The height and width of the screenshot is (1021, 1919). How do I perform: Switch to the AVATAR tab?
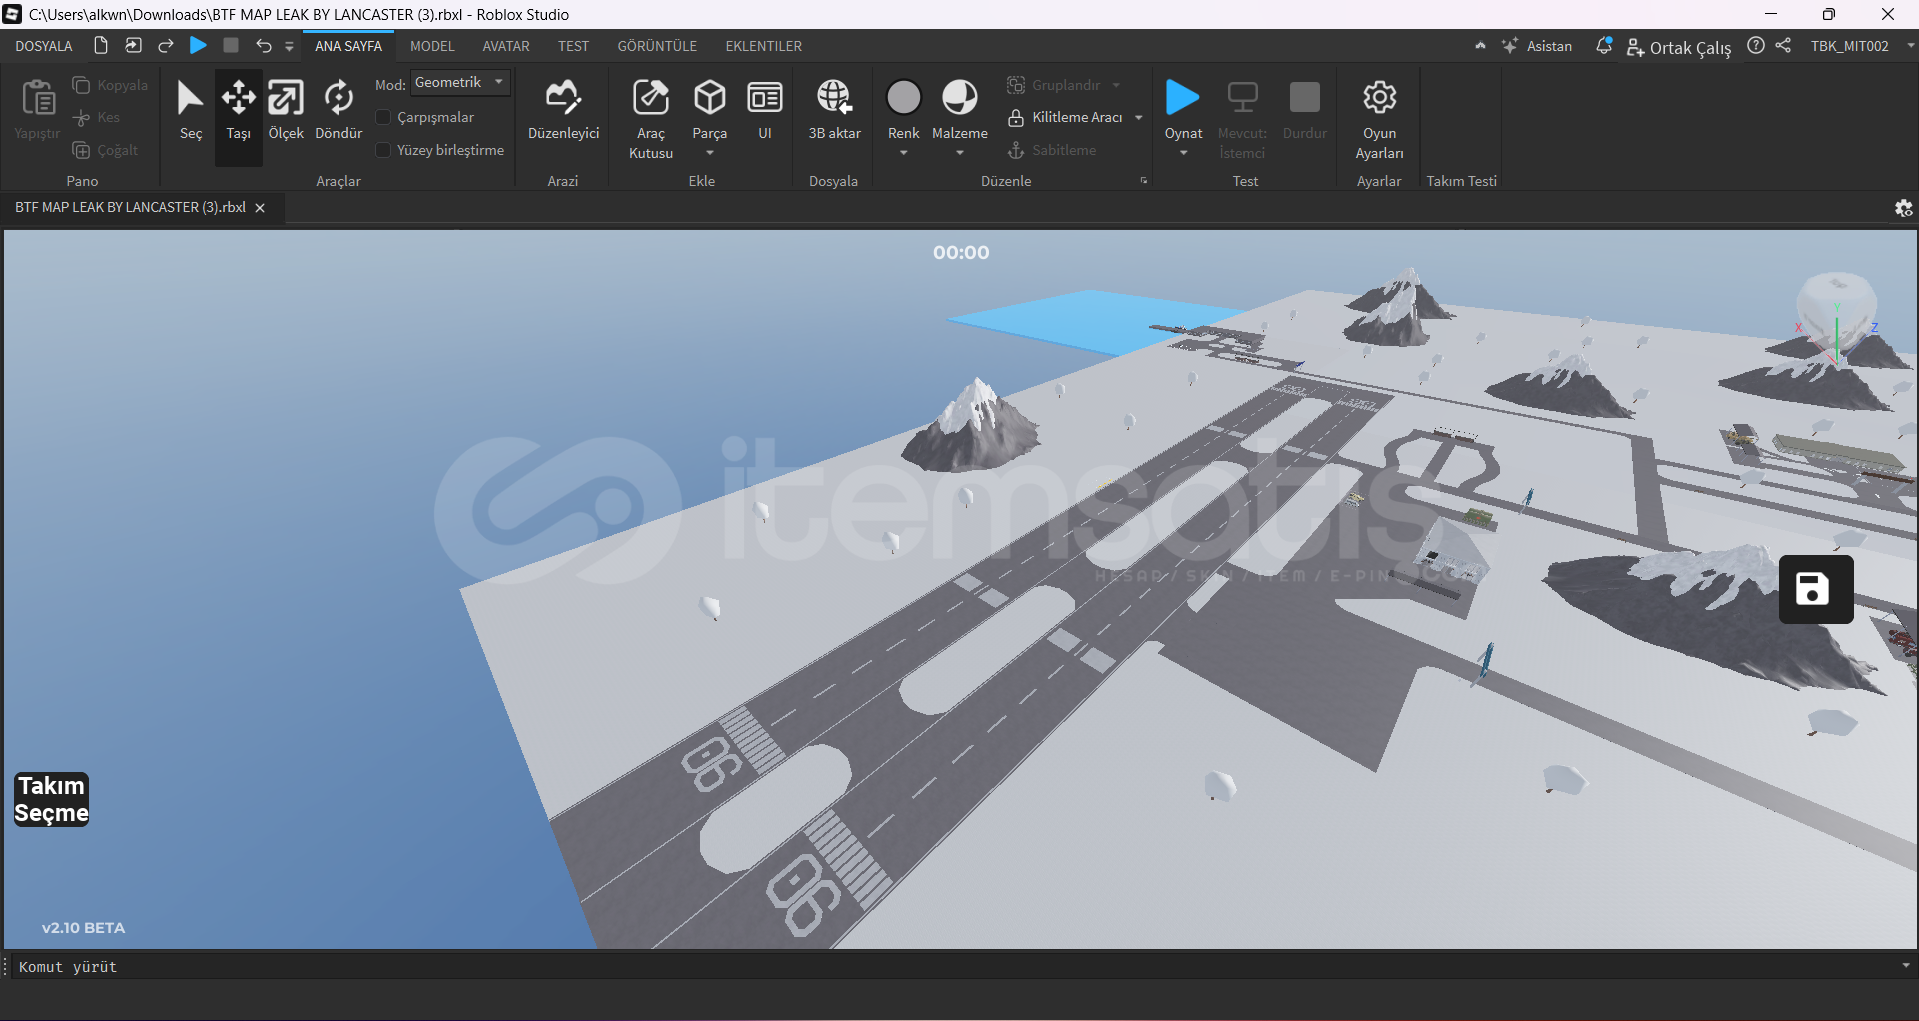(x=506, y=46)
